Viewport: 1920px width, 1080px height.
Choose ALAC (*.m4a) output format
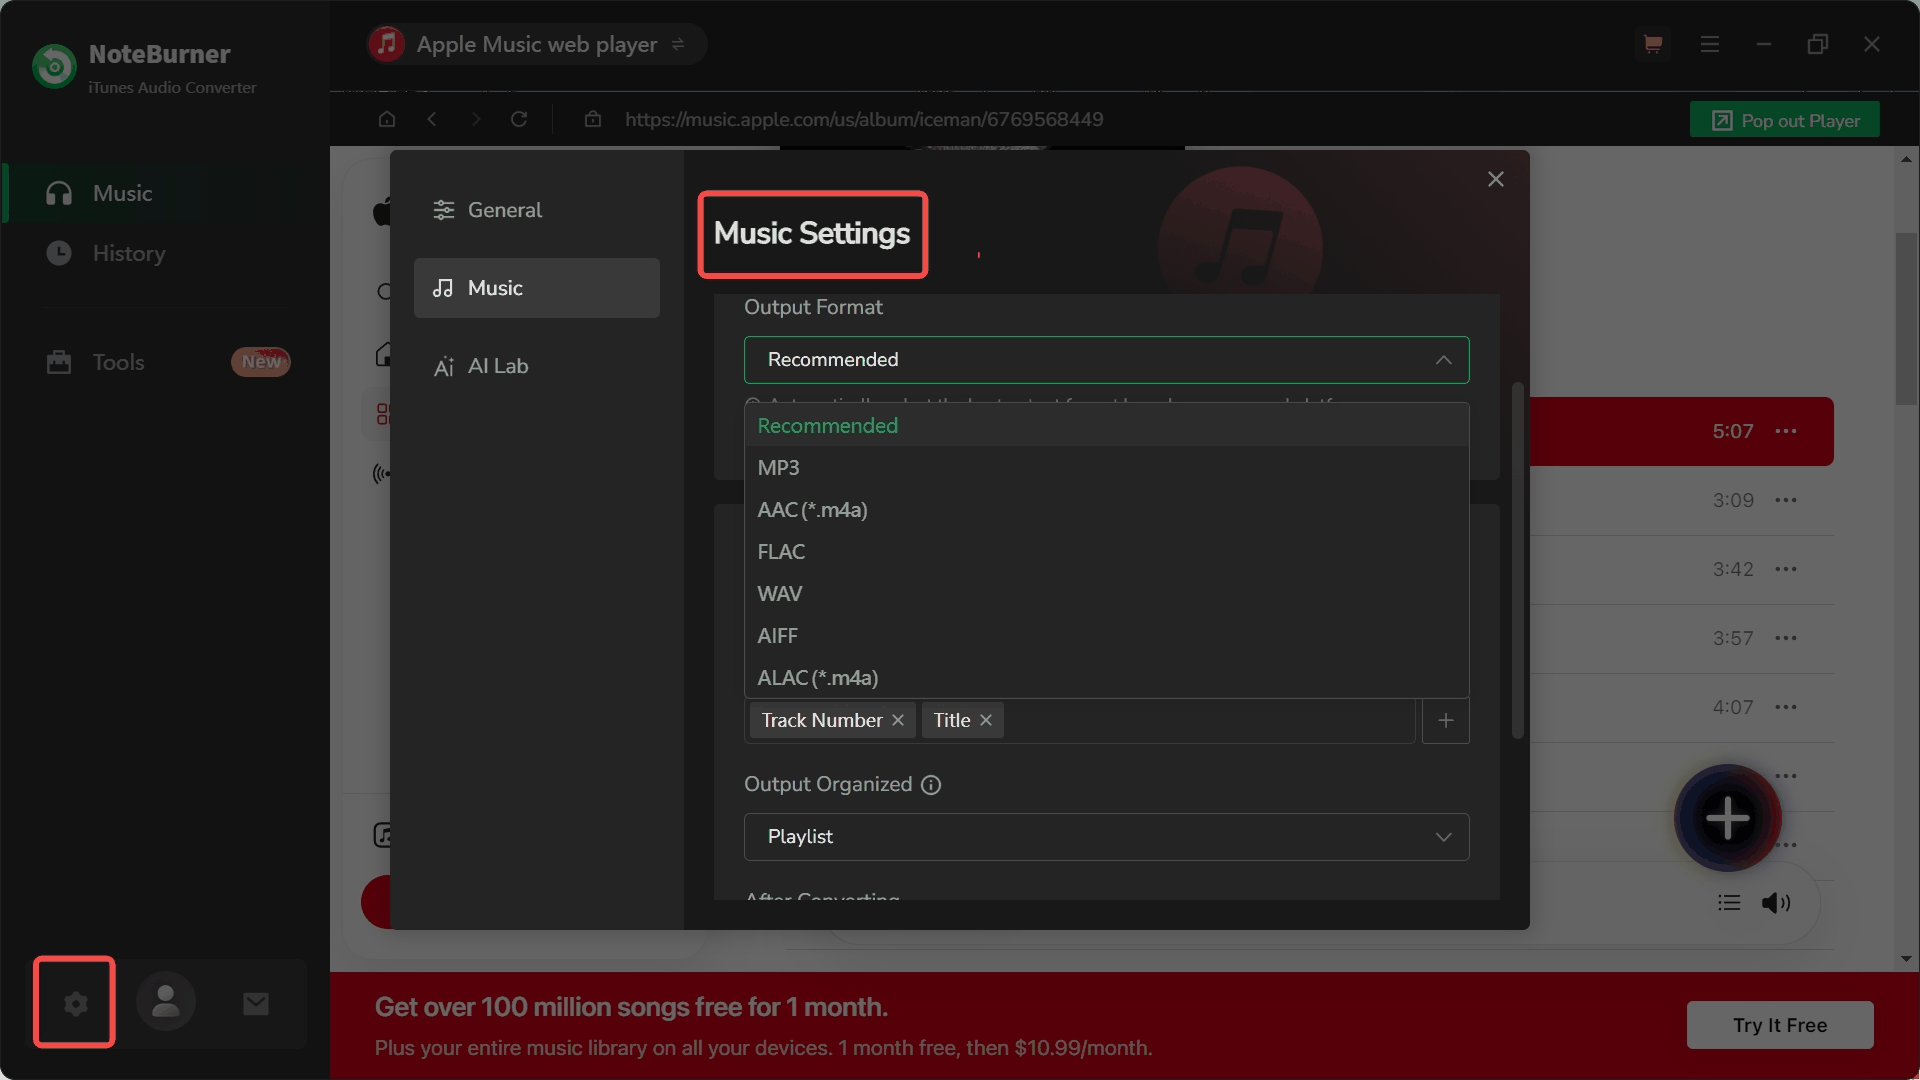pyautogui.click(x=1106, y=678)
